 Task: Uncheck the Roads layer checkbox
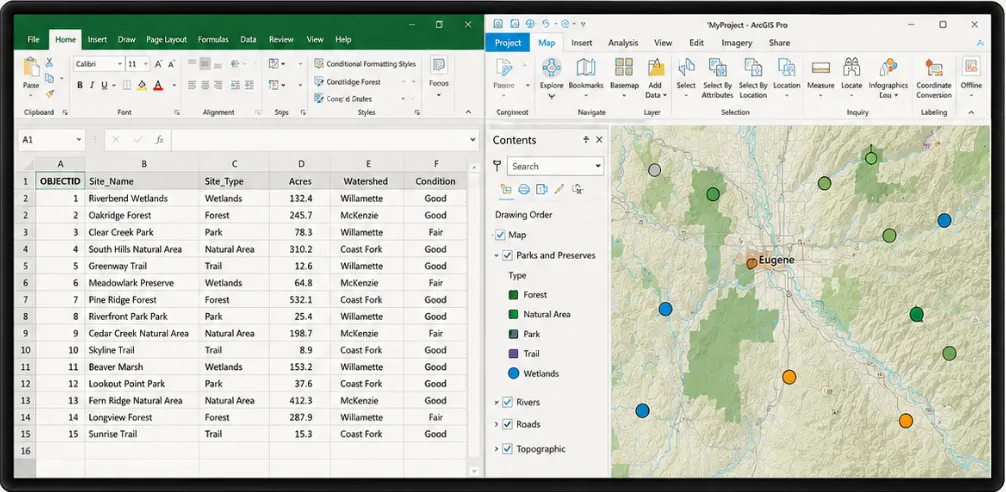click(507, 424)
